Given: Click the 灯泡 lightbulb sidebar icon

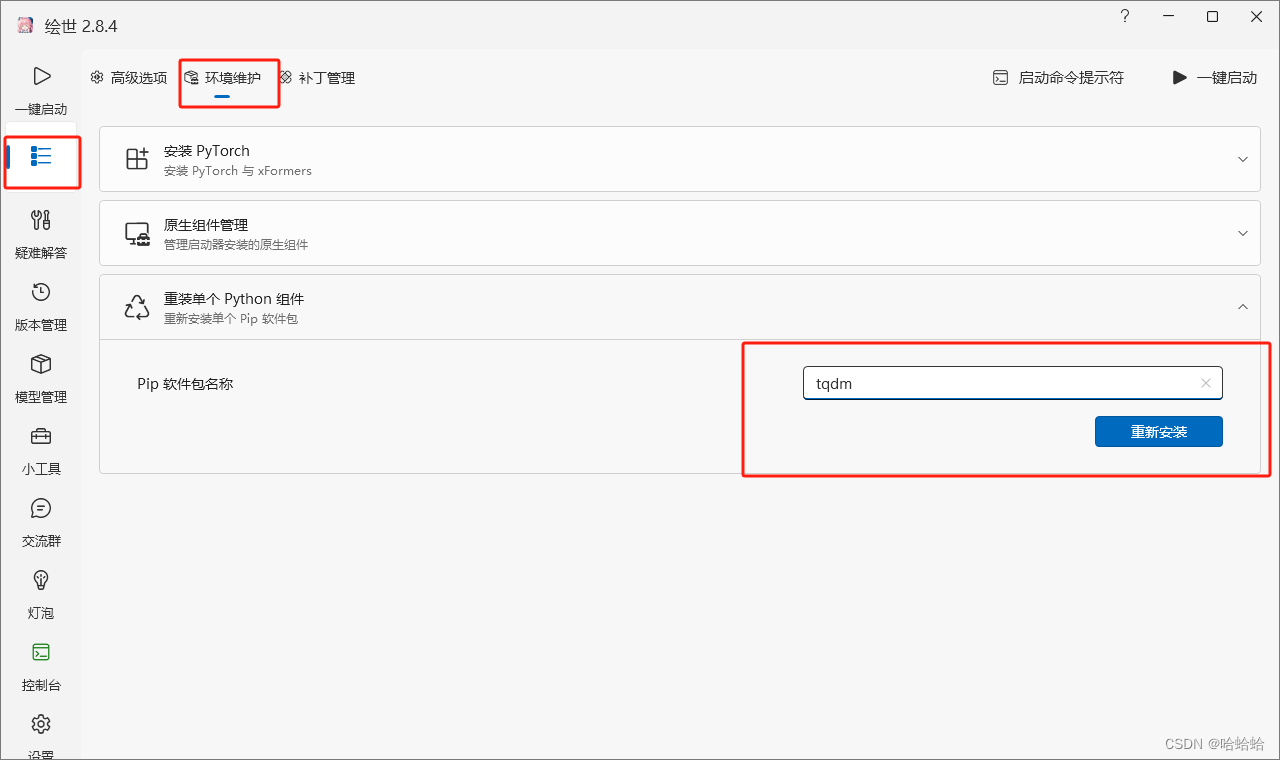Looking at the screenshot, I should (41, 593).
